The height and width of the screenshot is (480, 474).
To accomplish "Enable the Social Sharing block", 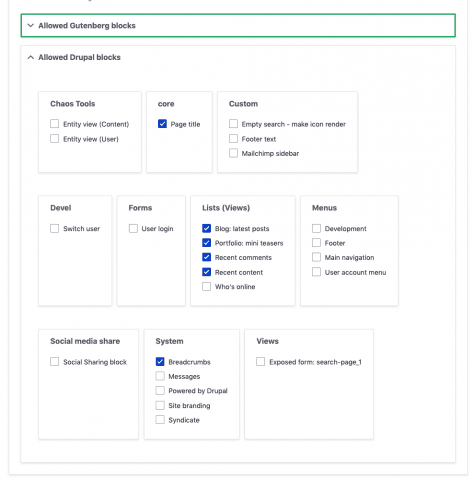I will (55, 362).
